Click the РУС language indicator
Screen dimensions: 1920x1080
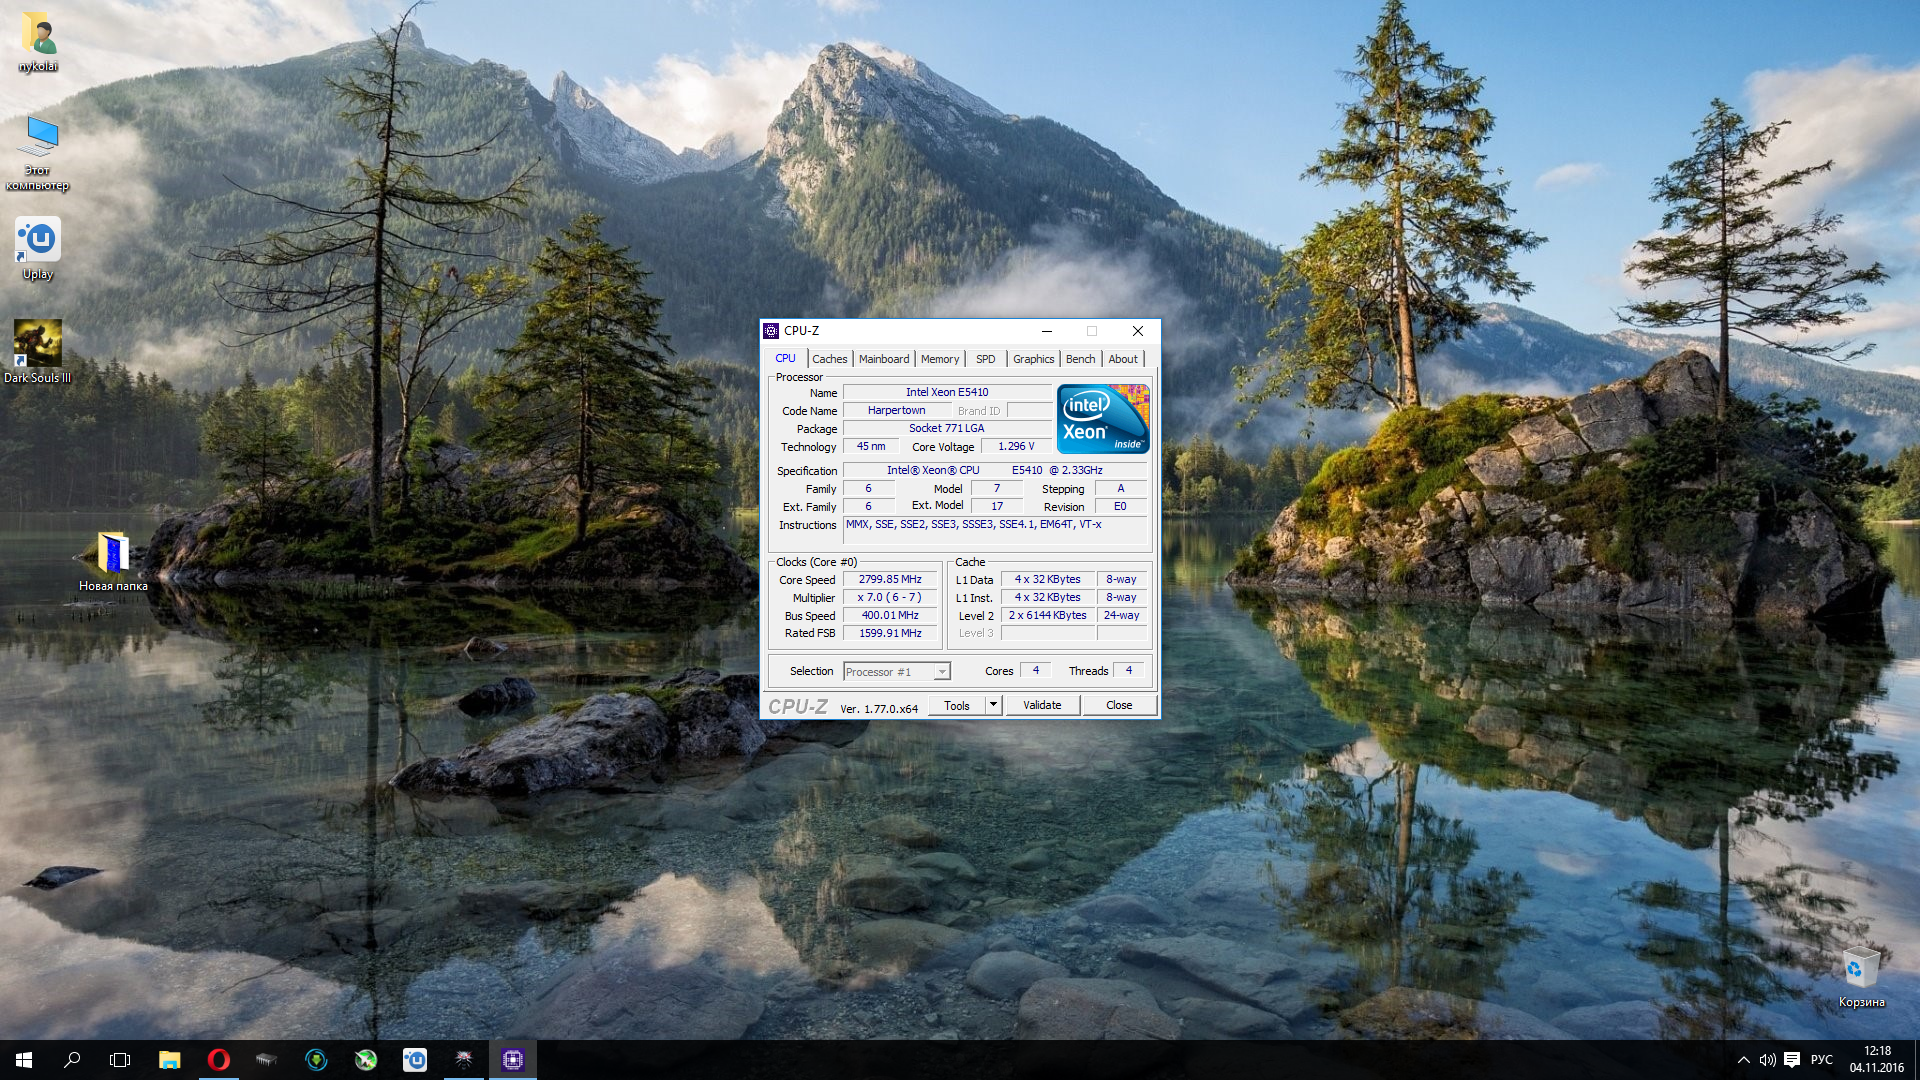(x=1821, y=1060)
